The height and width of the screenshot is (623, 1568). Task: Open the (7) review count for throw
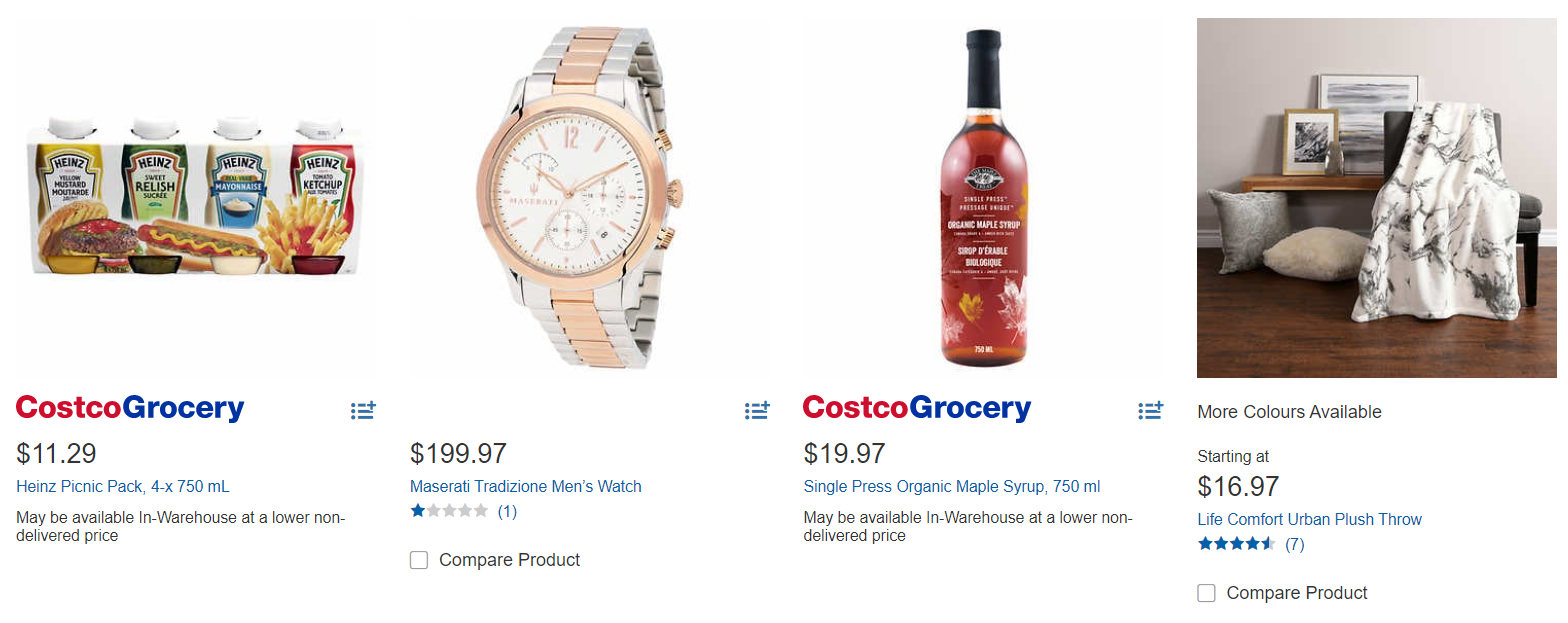1295,544
